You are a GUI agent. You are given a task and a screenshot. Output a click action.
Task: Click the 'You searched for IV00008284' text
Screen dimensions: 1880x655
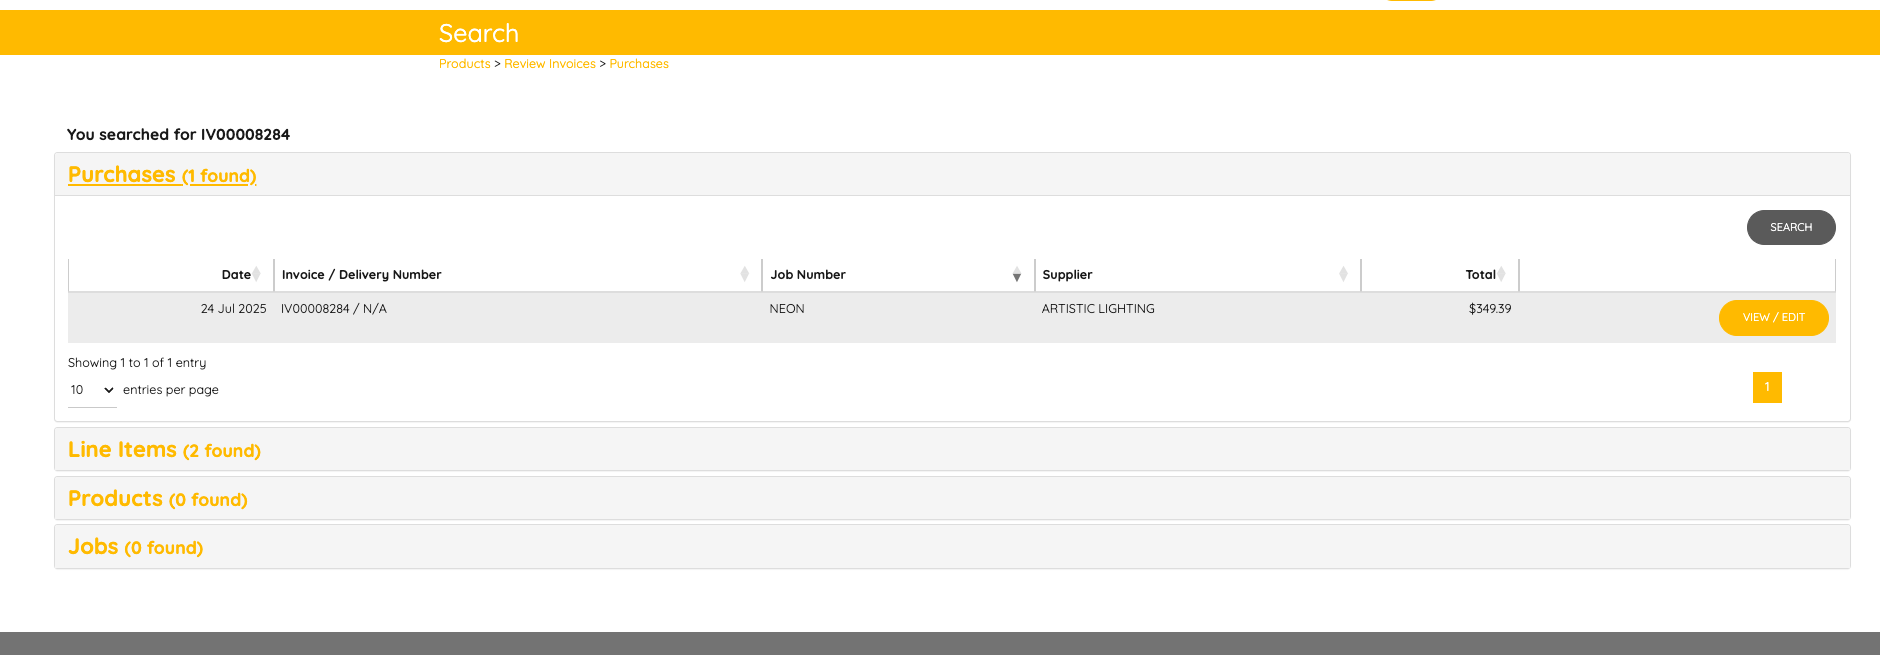click(178, 135)
